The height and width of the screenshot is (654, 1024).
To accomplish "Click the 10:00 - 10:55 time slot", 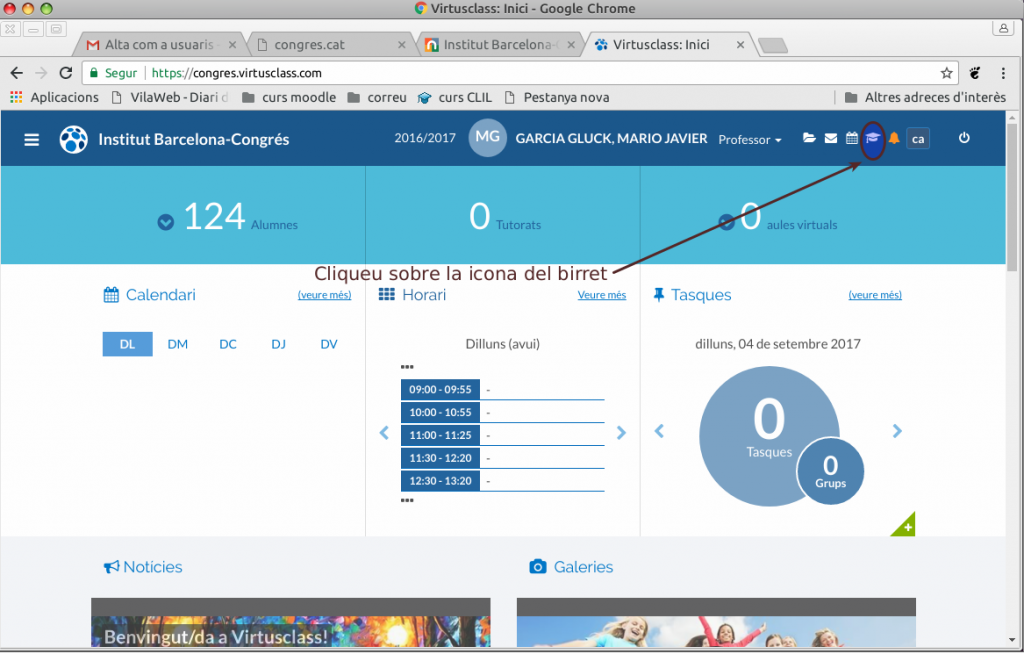I will pos(440,412).
